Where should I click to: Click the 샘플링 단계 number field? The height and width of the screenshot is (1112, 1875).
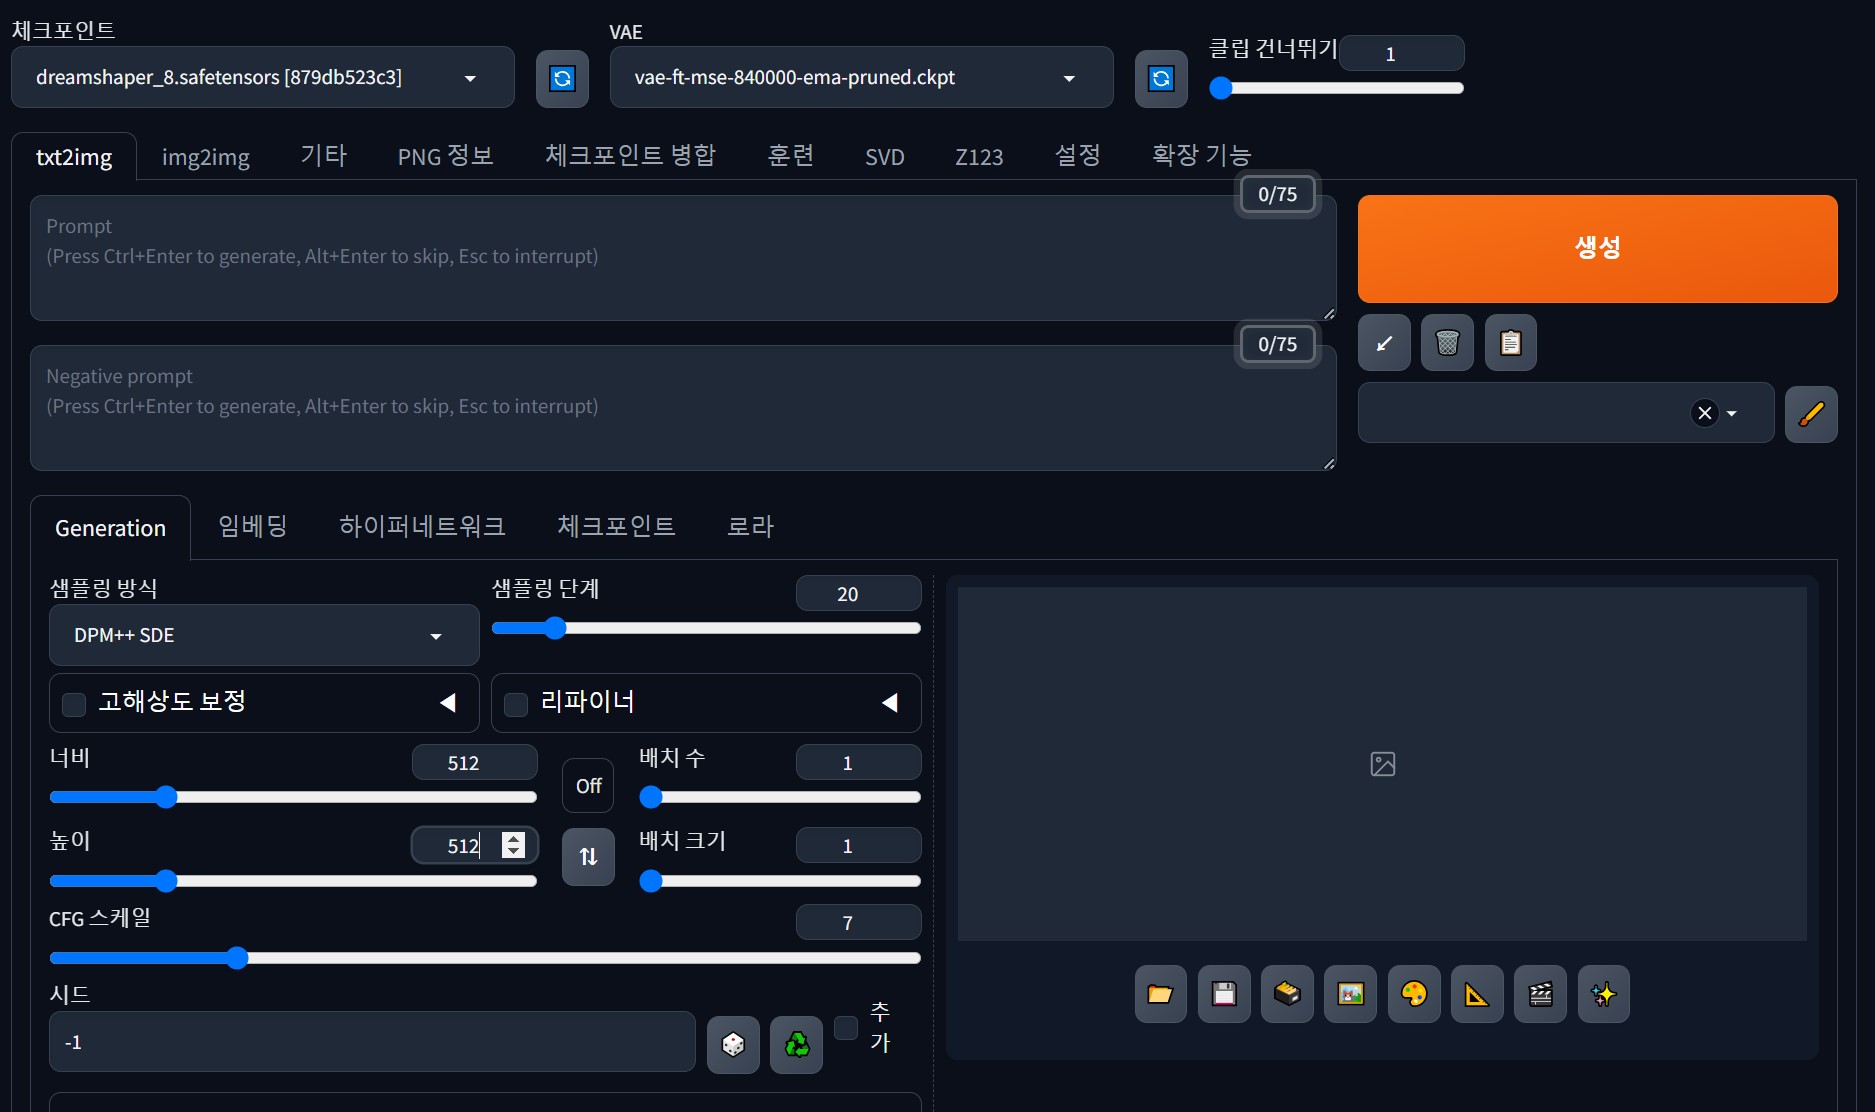coord(858,593)
